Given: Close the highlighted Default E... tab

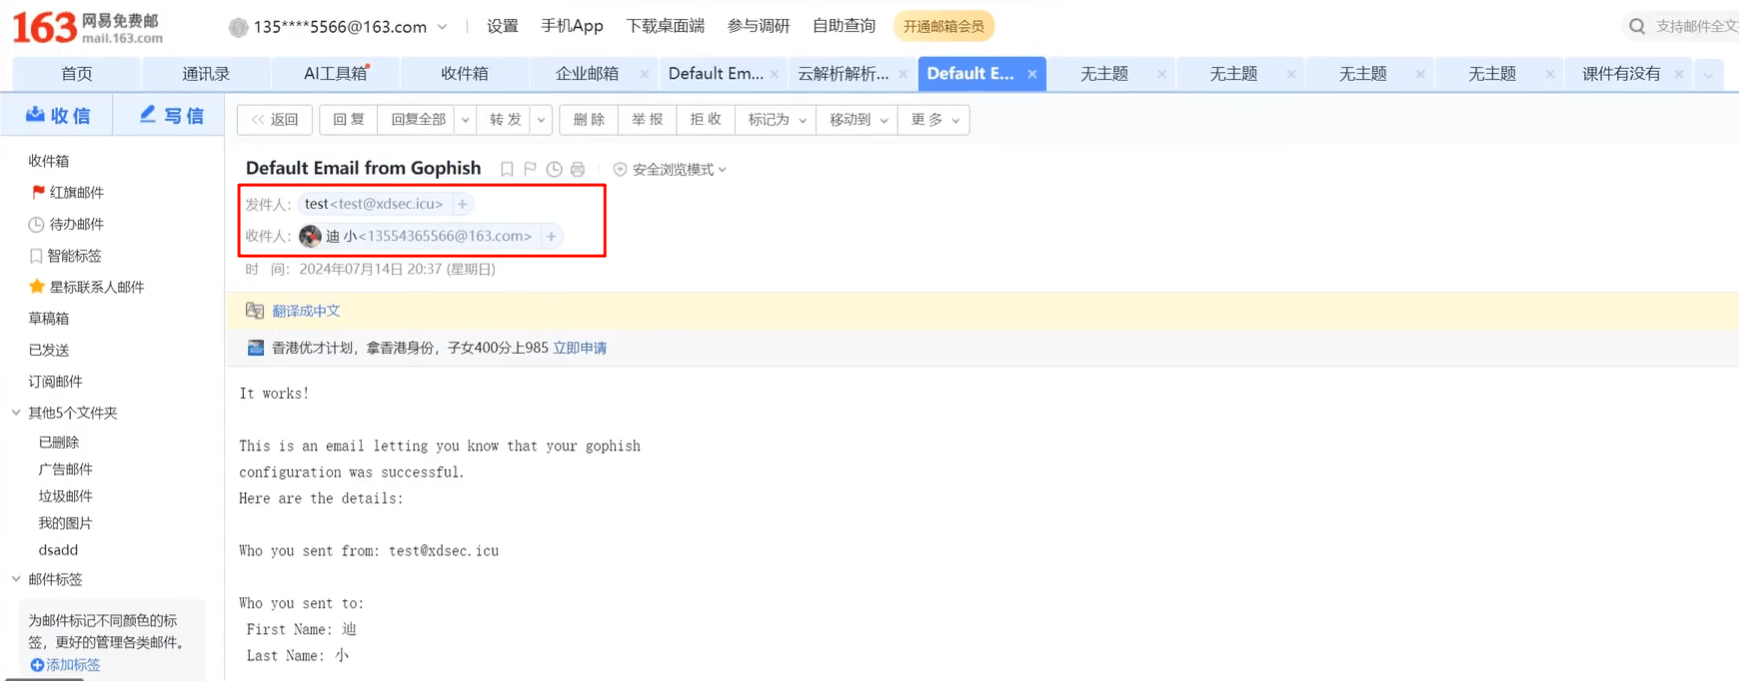Looking at the screenshot, I should click(1032, 74).
